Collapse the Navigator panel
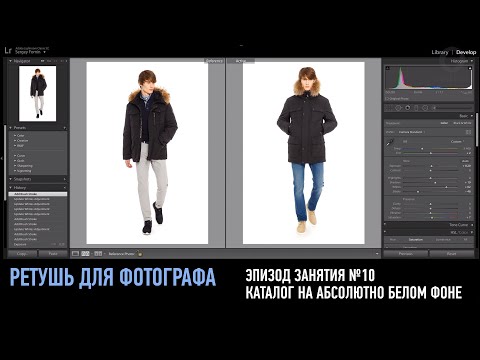480x360 pixels. [11, 61]
